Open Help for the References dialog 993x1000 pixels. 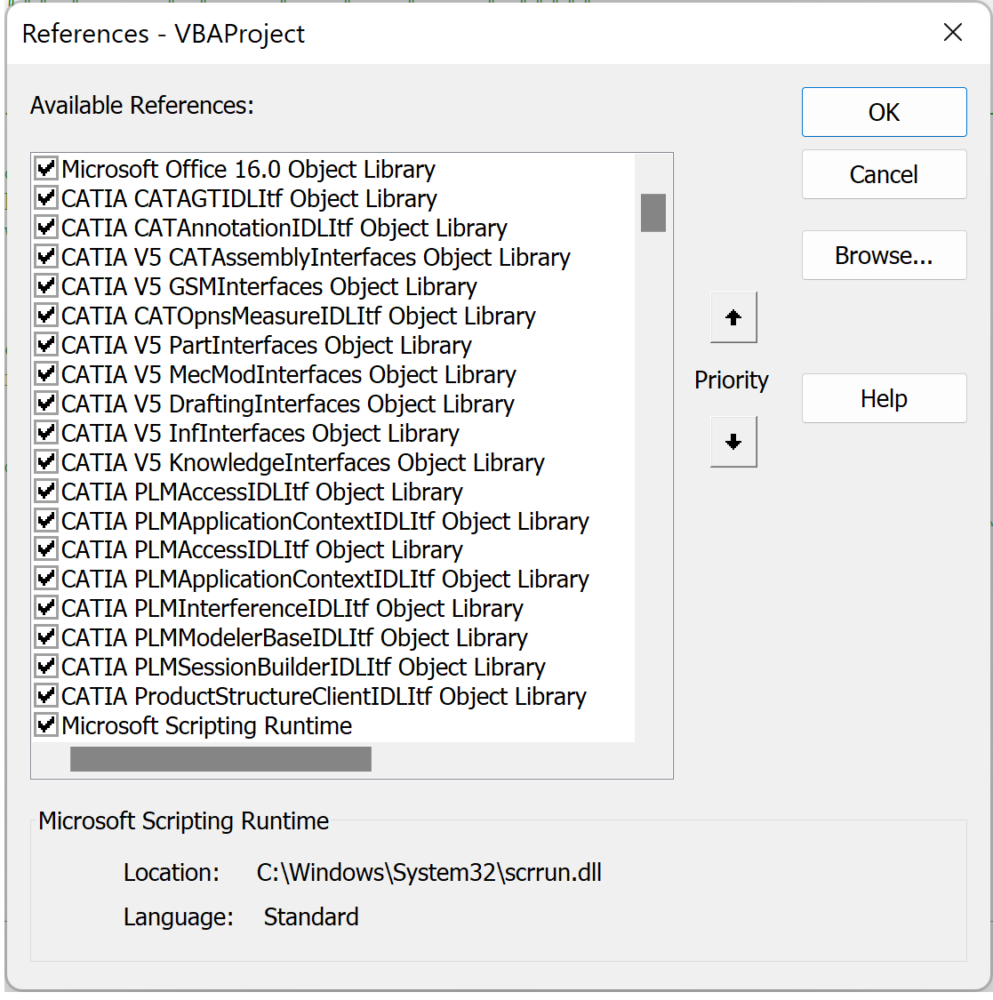[x=883, y=398]
